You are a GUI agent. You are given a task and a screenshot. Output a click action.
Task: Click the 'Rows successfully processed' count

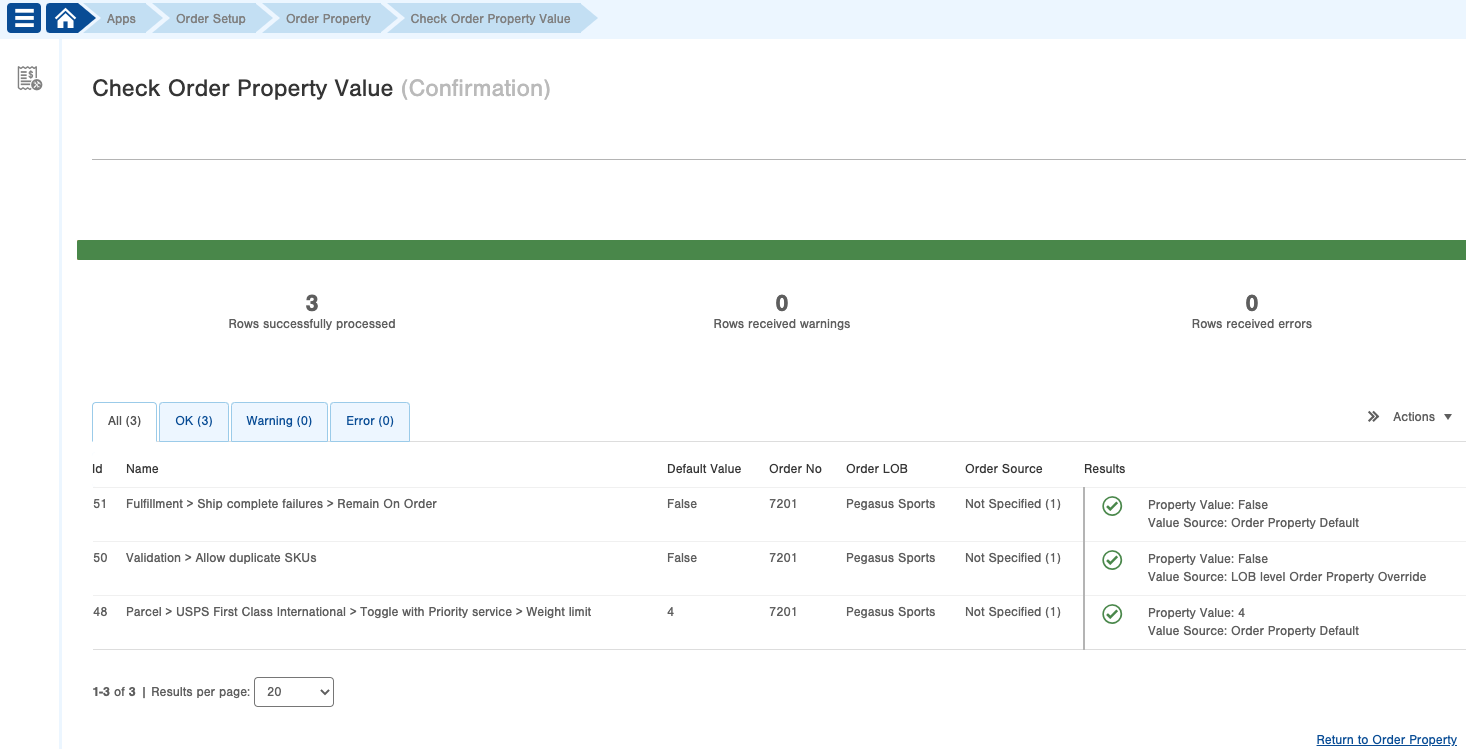(312, 303)
